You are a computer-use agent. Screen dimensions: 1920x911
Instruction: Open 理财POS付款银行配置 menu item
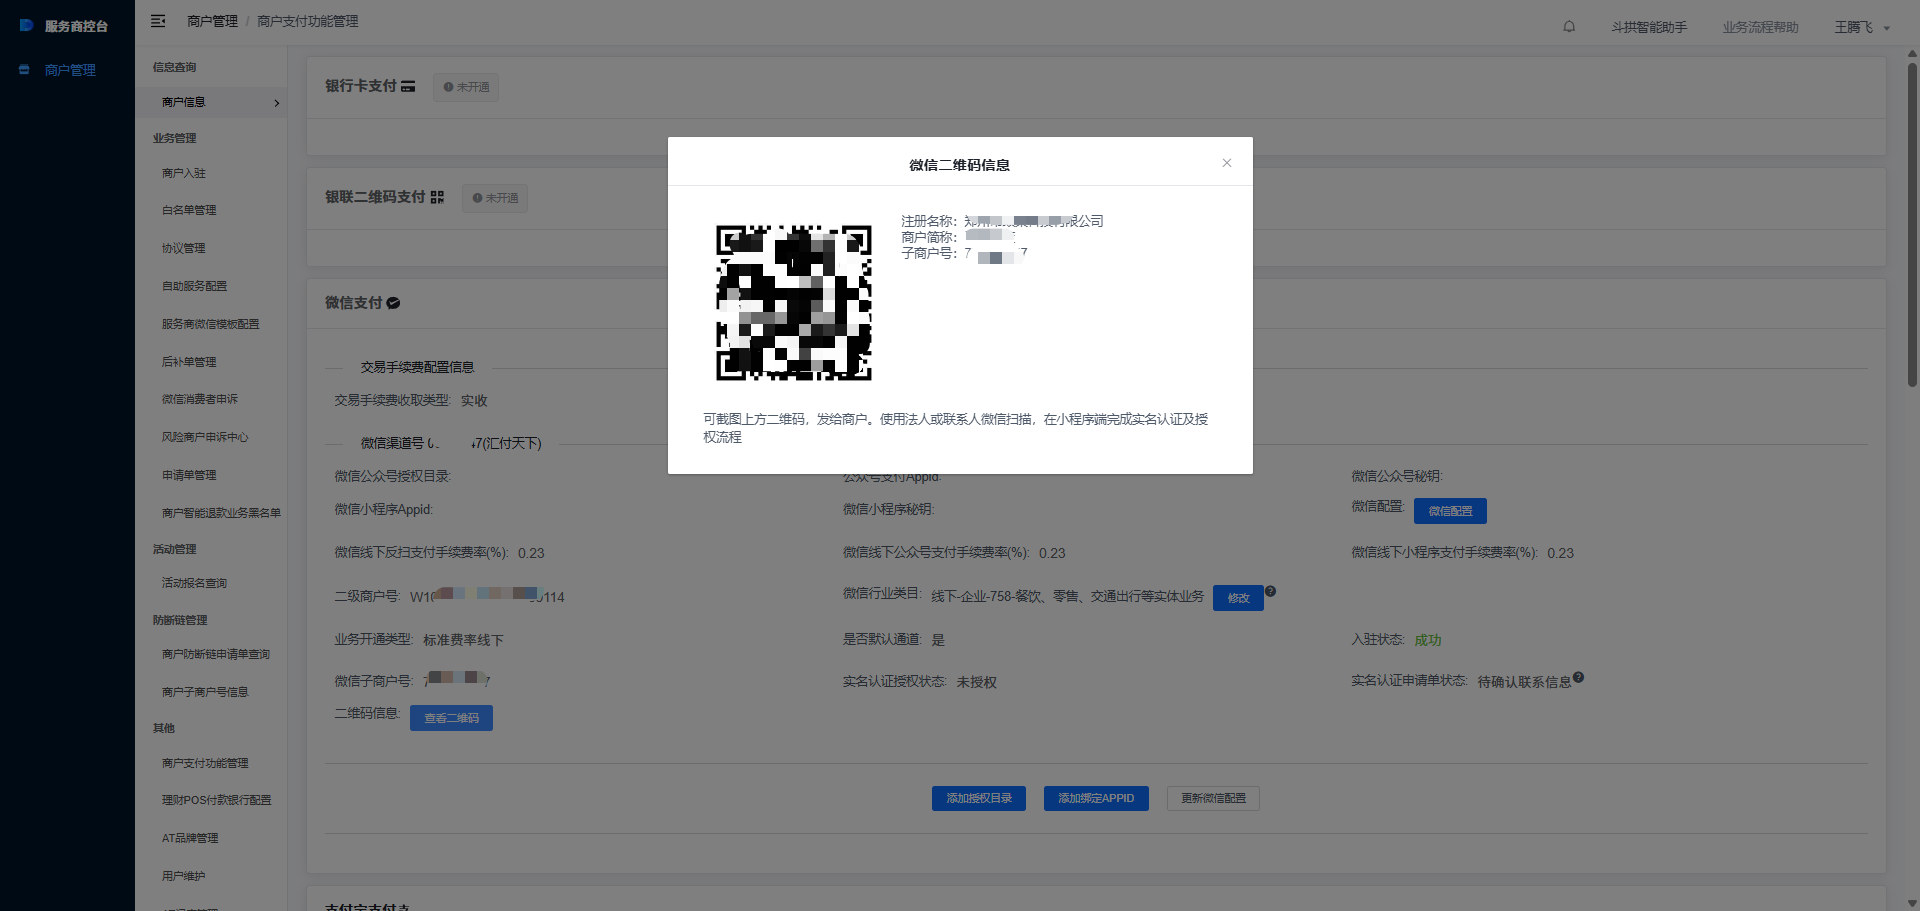(x=217, y=800)
